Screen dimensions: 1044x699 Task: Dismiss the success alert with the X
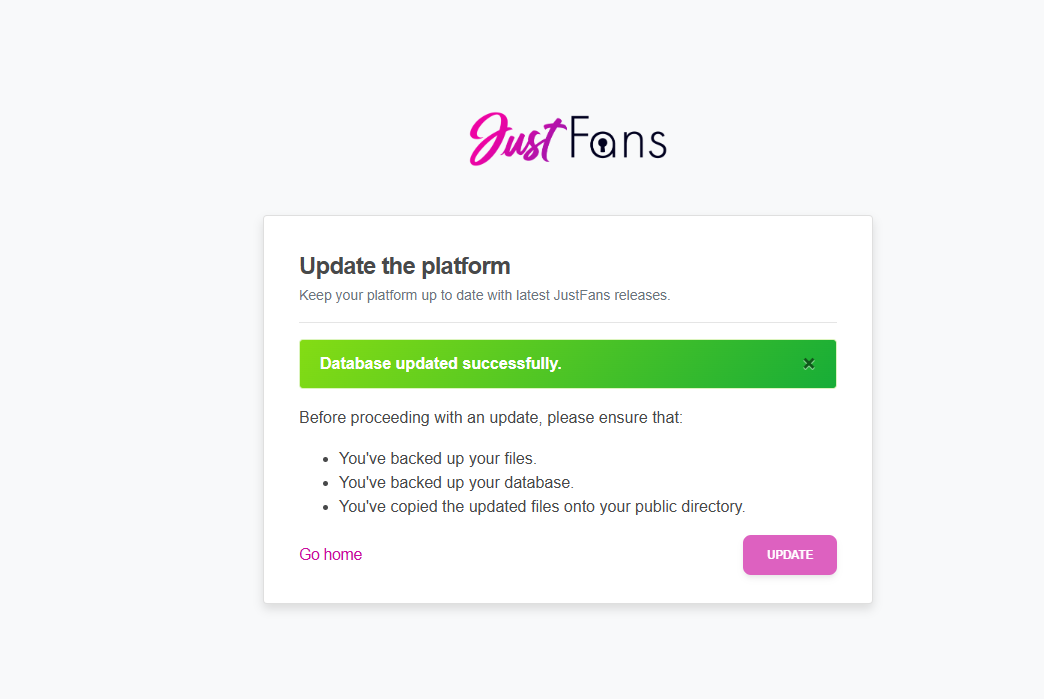pos(809,364)
